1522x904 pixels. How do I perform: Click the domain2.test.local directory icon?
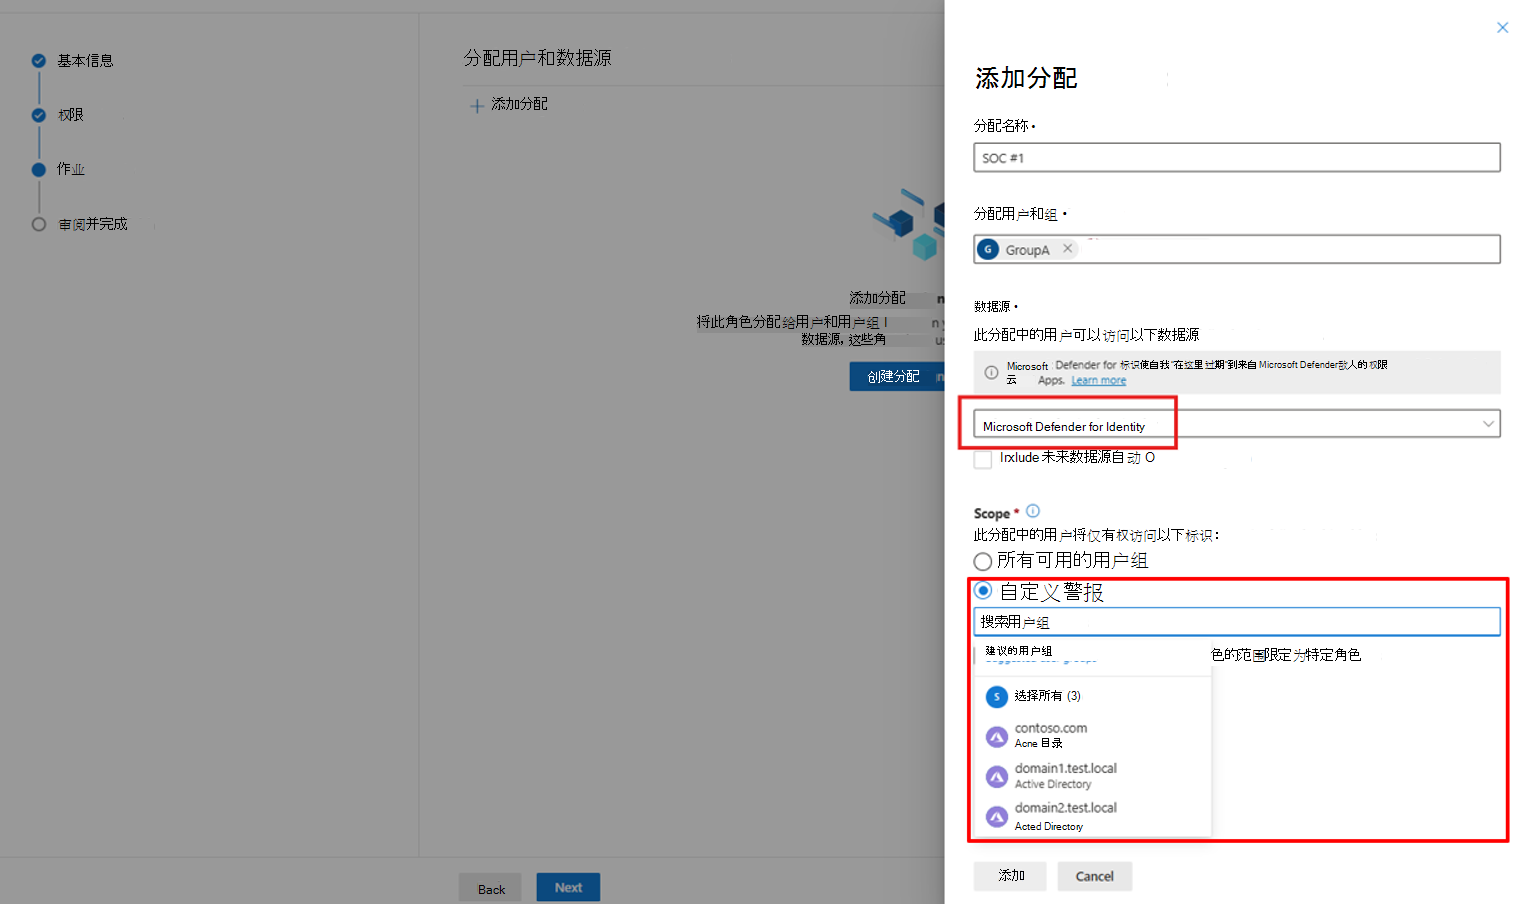997,817
